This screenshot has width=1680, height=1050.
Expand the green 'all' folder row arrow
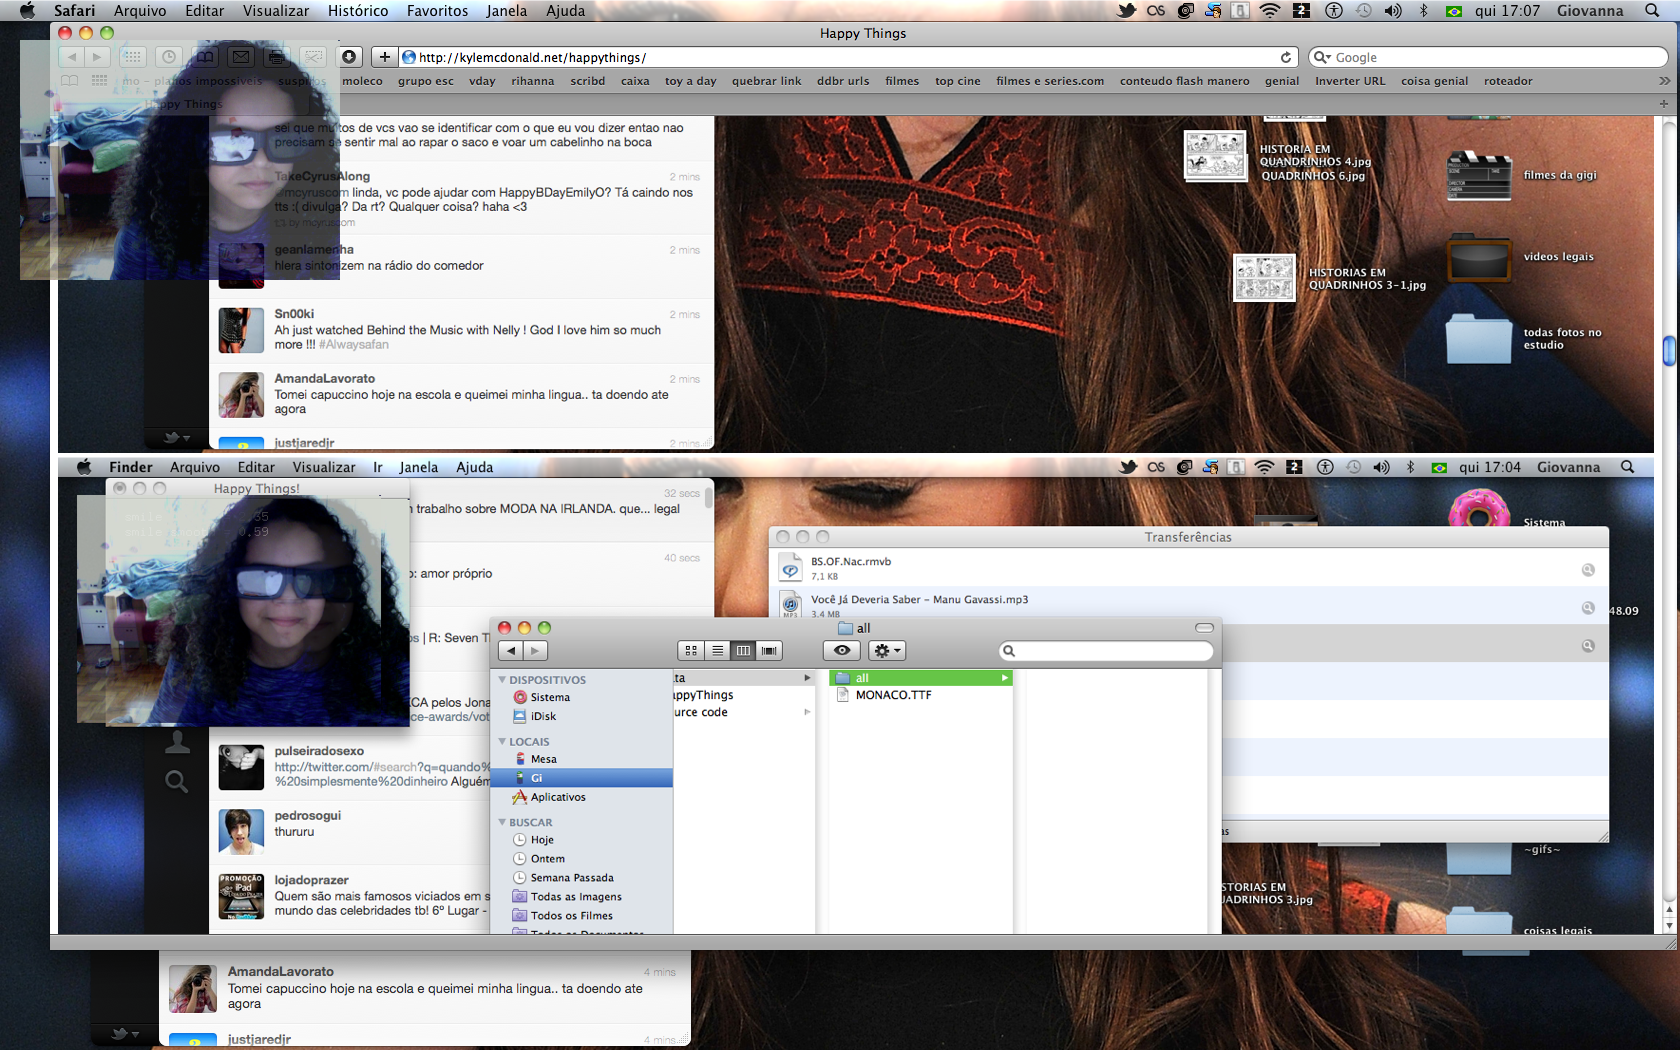pyautogui.click(x=1004, y=678)
